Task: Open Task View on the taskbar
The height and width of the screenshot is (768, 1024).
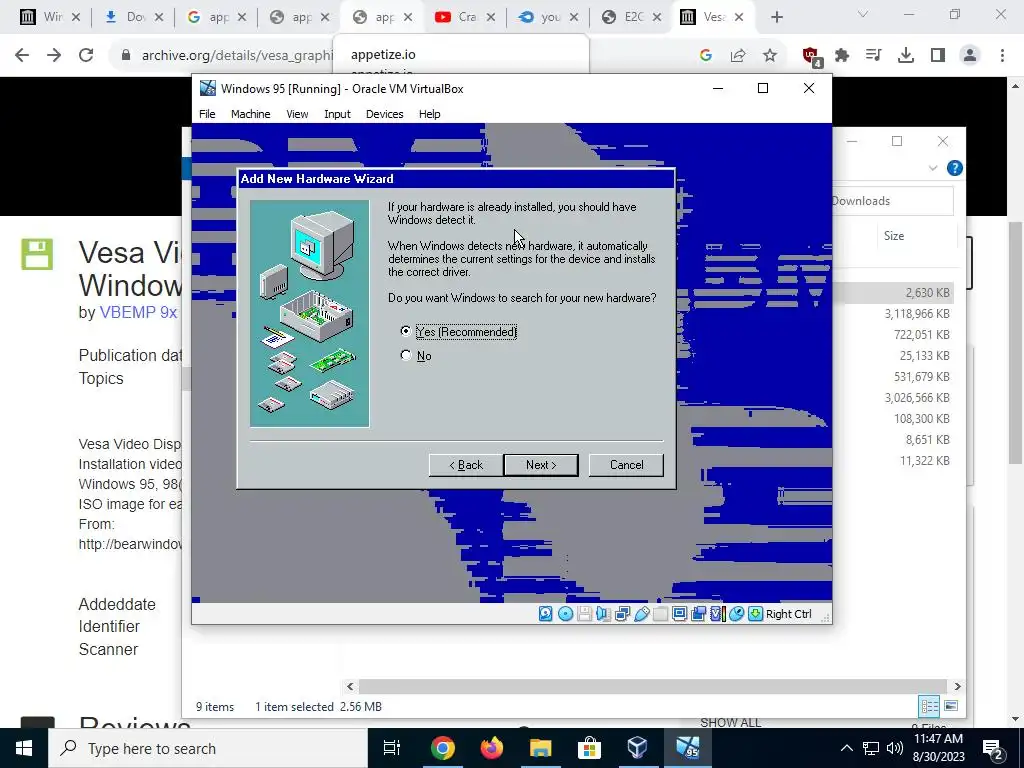Action: 391,748
